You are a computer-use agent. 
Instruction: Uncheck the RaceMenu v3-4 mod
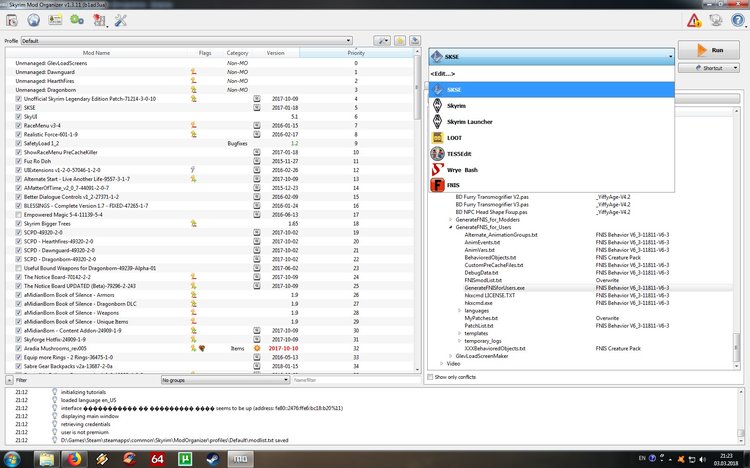(19, 125)
